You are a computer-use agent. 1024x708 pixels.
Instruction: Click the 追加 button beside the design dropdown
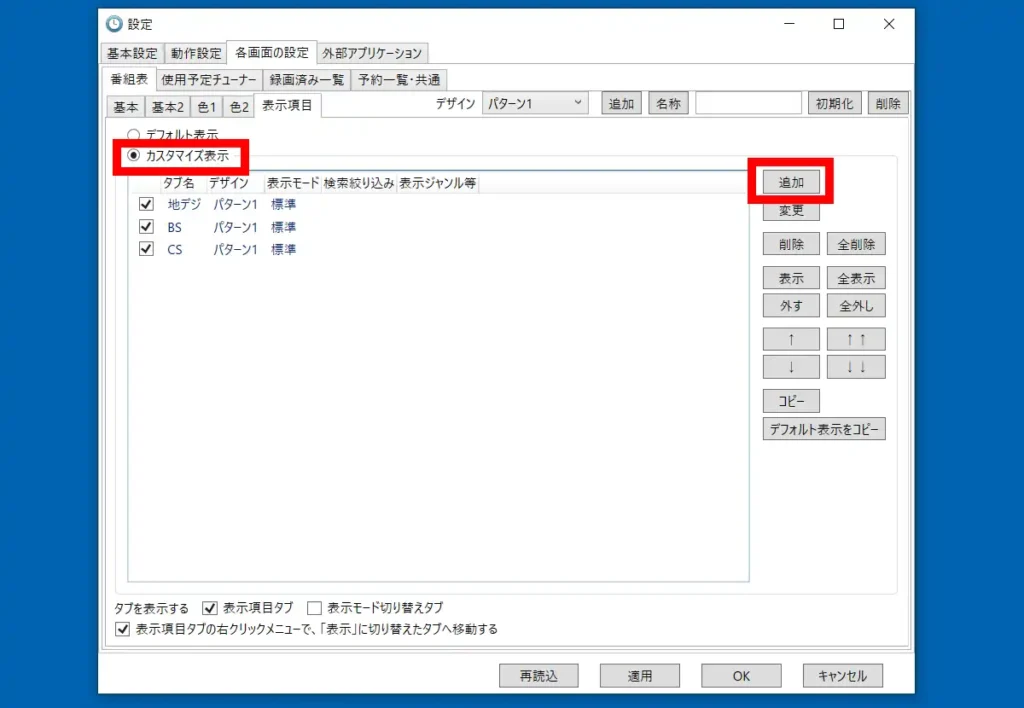[x=621, y=103]
